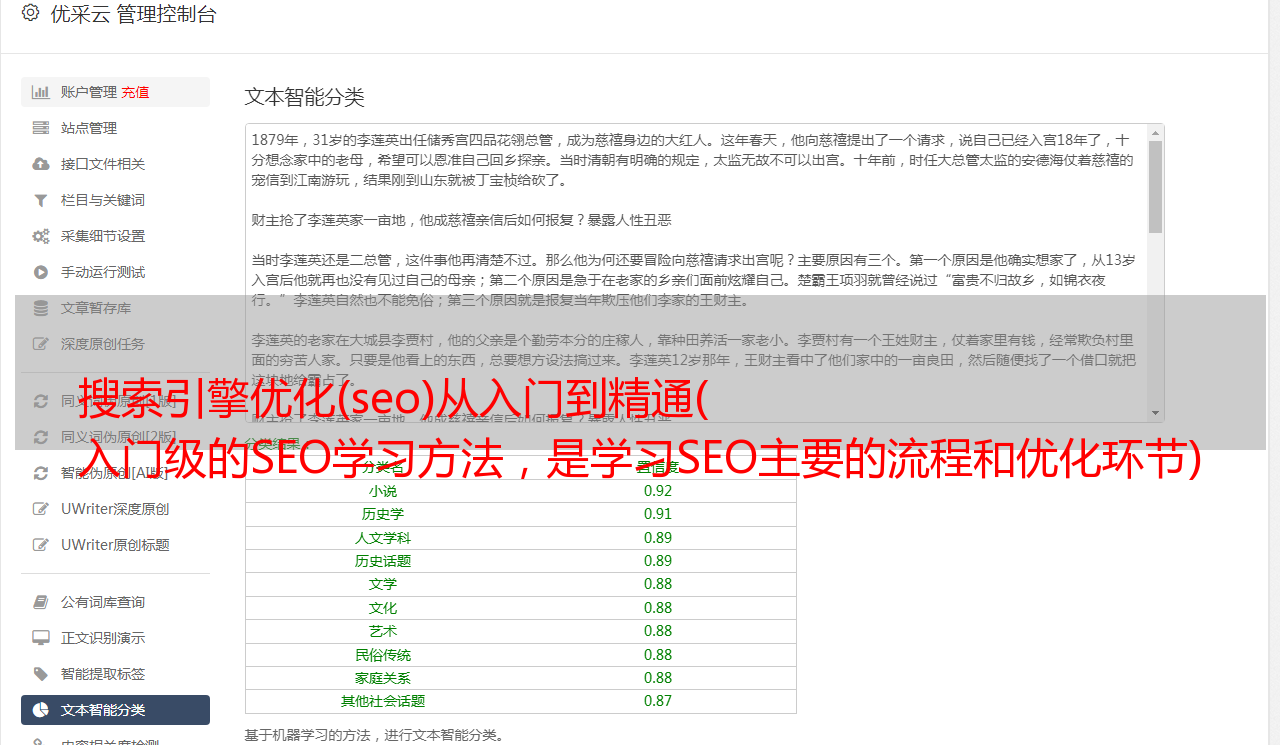Open the red 充值 recharge link
This screenshot has width=1280, height=745.
(x=135, y=92)
